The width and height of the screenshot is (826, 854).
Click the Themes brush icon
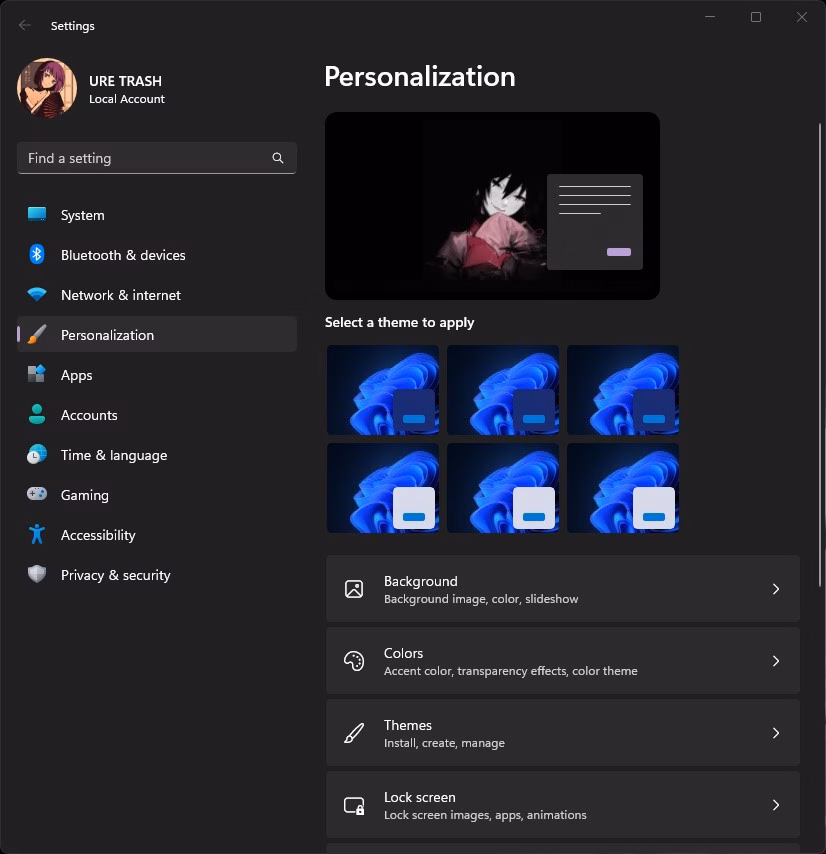[354, 733]
